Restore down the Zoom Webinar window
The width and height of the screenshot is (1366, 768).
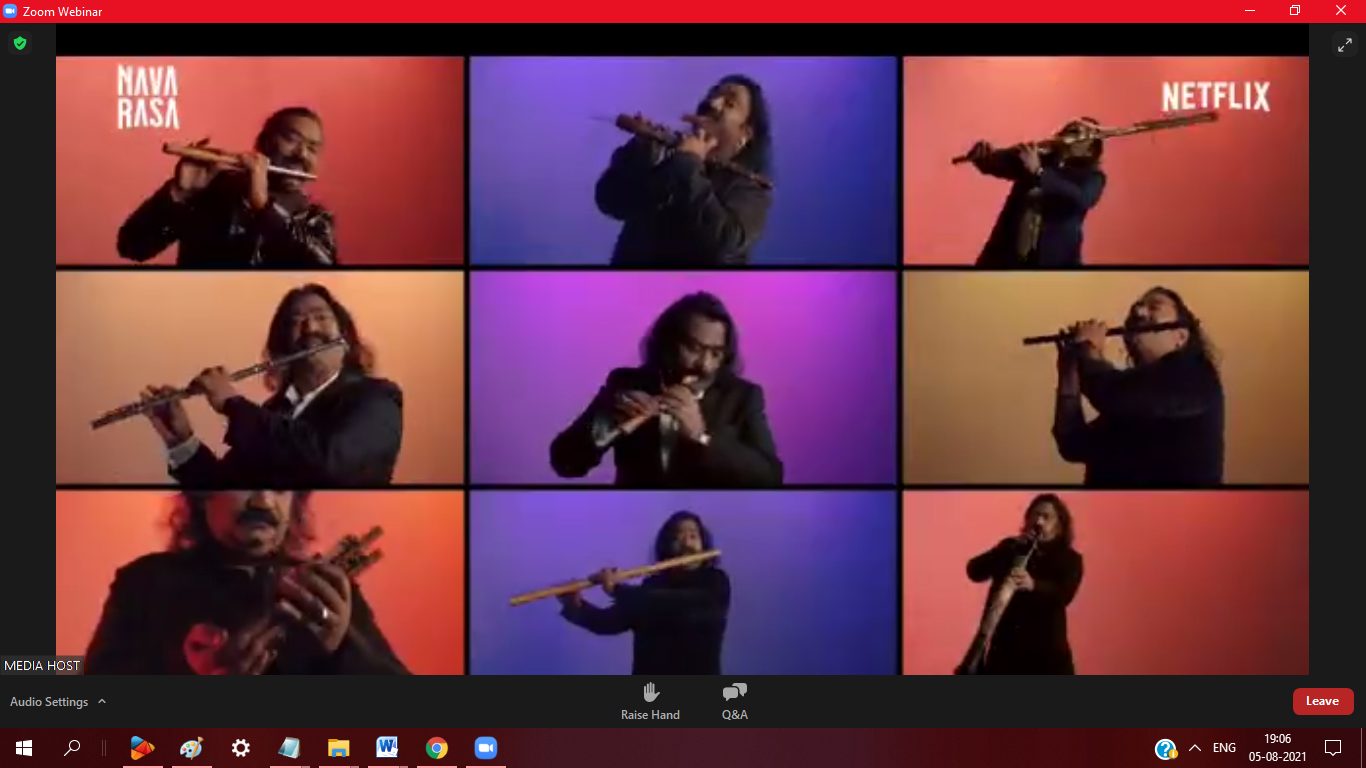pyautogui.click(x=1296, y=11)
